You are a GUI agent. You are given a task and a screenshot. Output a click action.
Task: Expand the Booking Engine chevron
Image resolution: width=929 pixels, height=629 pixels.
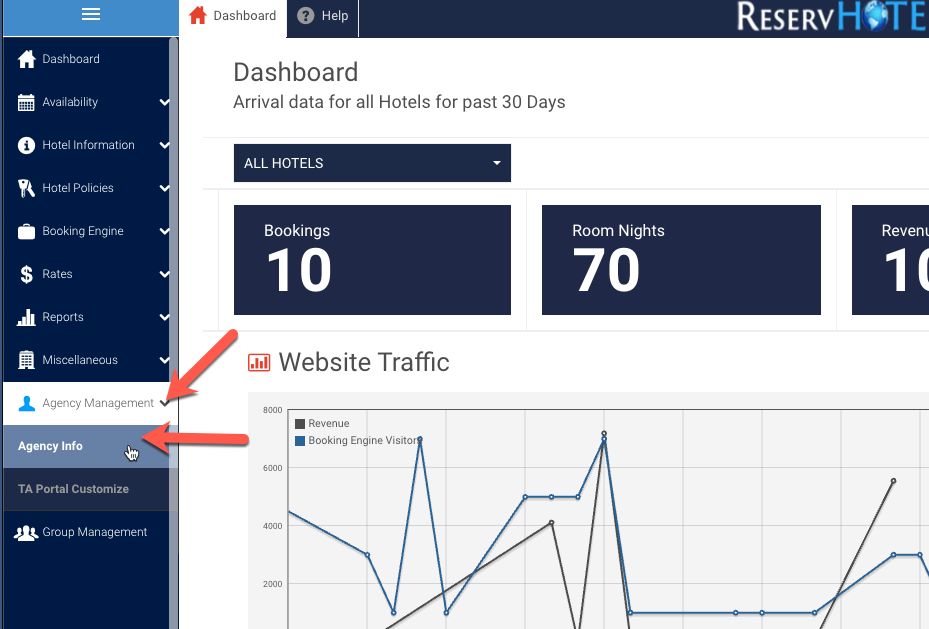(164, 231)
